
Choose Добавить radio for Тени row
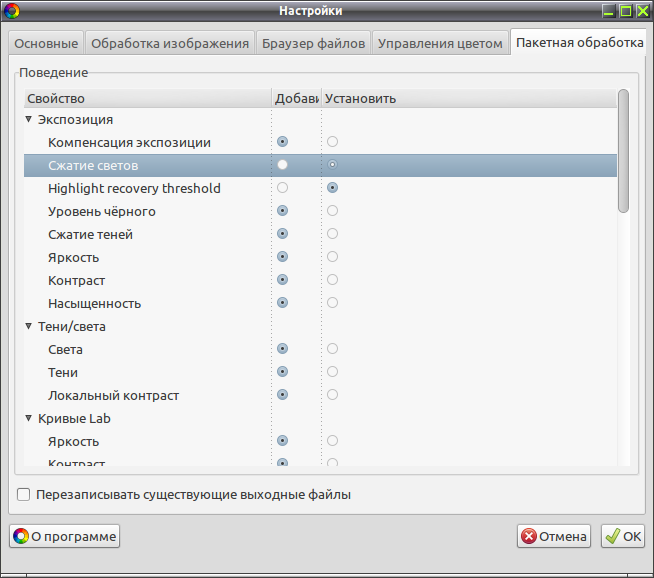282,372
